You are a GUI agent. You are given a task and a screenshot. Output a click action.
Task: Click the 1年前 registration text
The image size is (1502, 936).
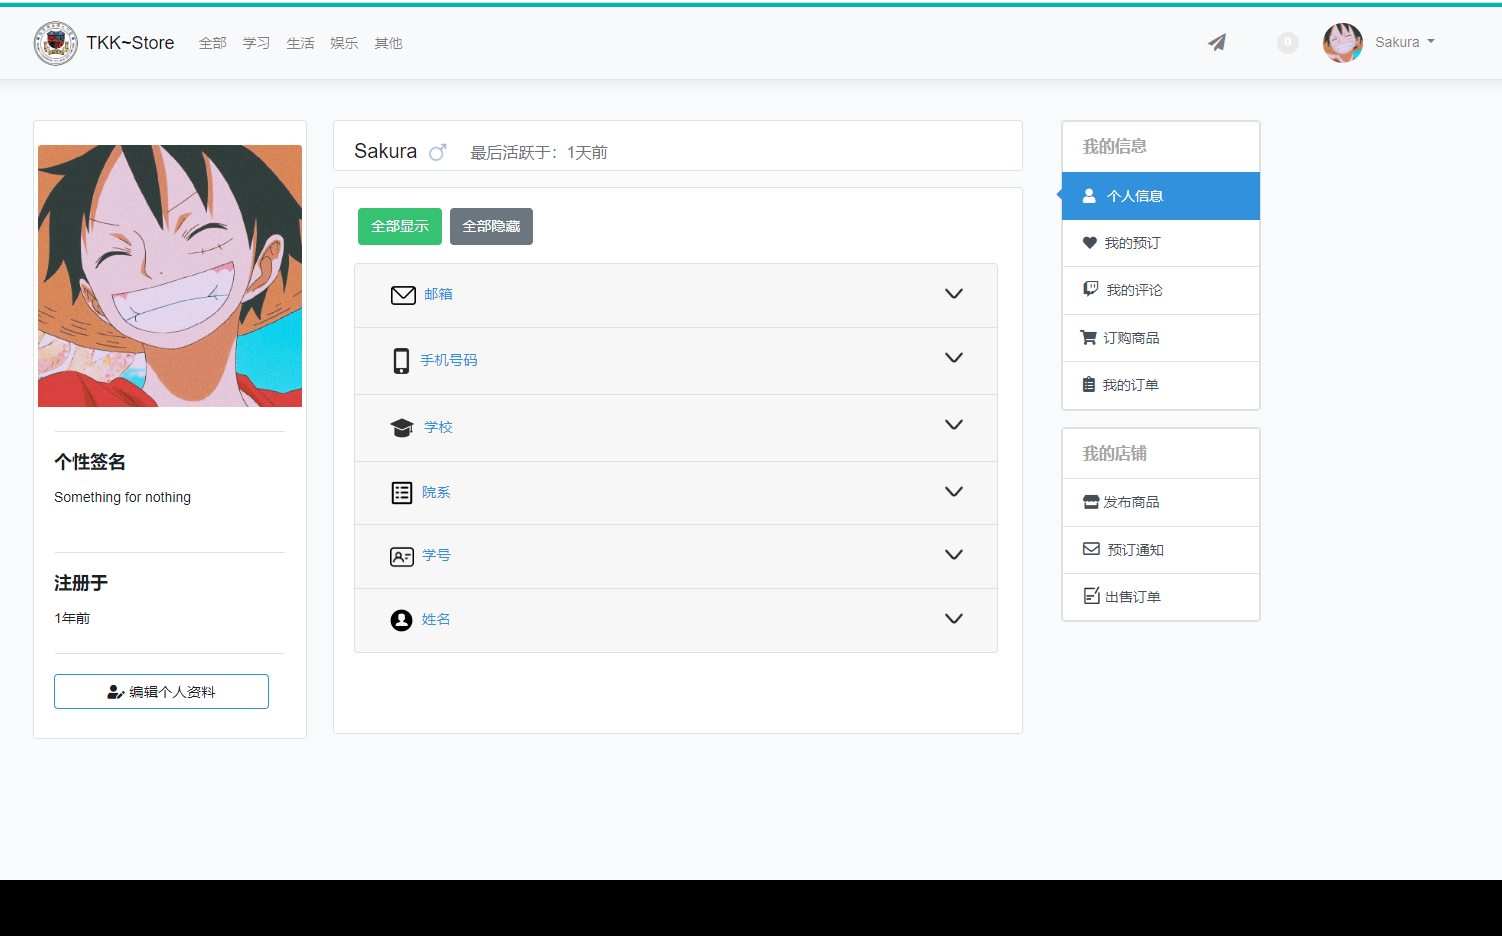click(72, 618)
